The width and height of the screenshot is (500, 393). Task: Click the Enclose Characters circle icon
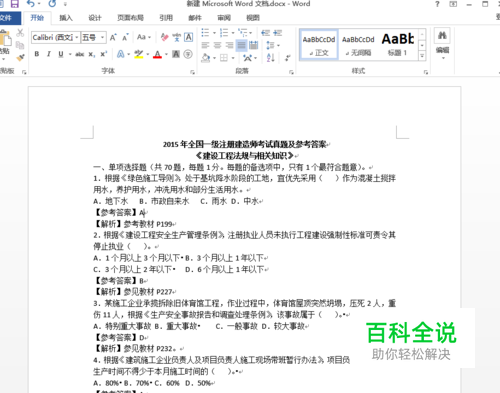point(188,54)
